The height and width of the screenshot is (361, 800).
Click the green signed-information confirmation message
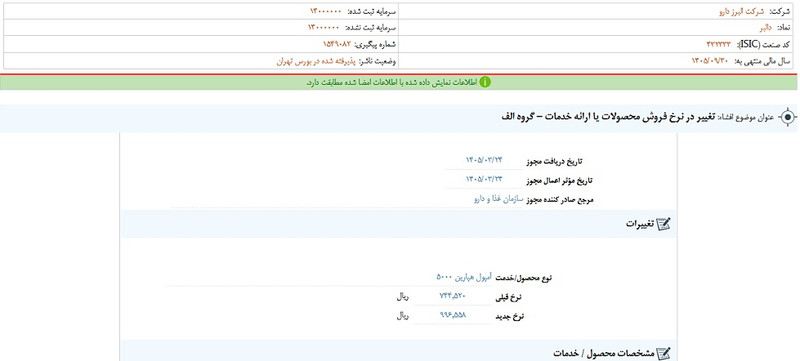tap(392, 82)
